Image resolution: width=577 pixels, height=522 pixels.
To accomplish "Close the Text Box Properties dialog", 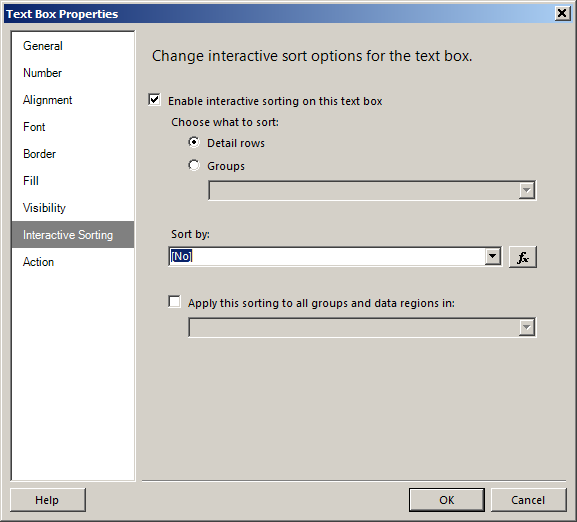I will (x=562, y=14).
